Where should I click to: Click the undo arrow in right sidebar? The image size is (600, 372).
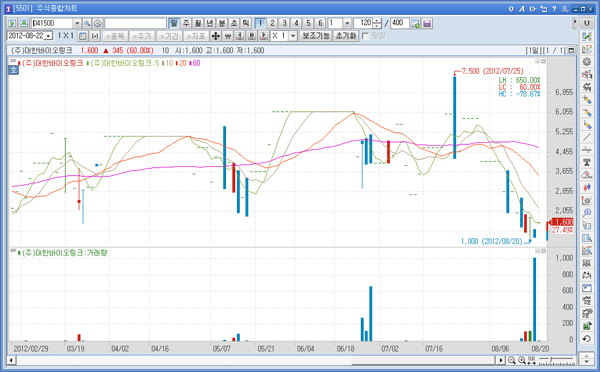point(587,339)
